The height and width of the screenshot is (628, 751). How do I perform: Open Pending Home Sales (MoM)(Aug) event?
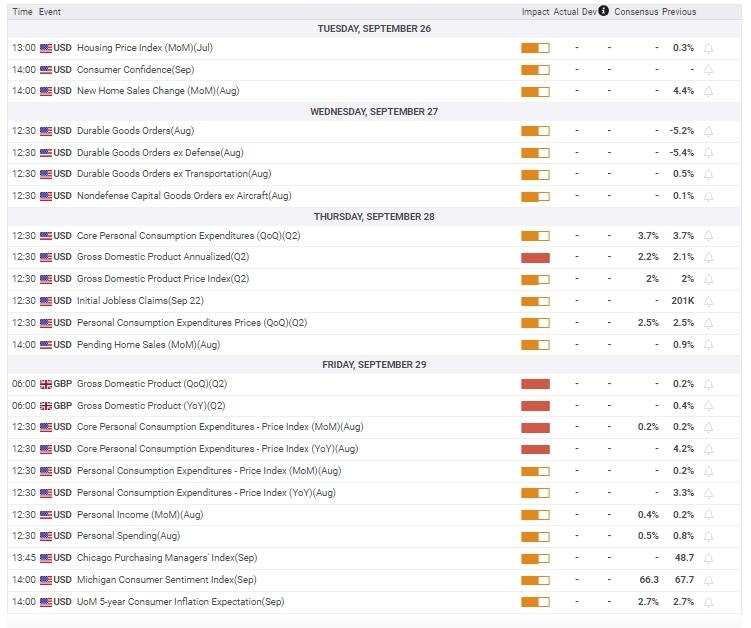[x=148, y=345]
